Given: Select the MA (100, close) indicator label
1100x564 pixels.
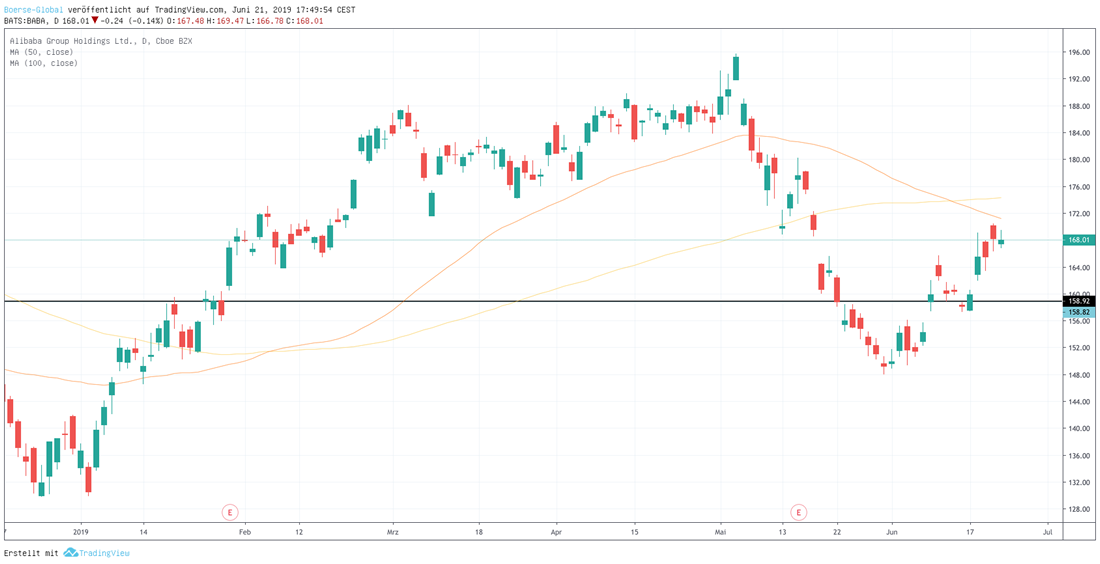Looking at the screenshot, I should pyautogui.click(x=45, y=63).
